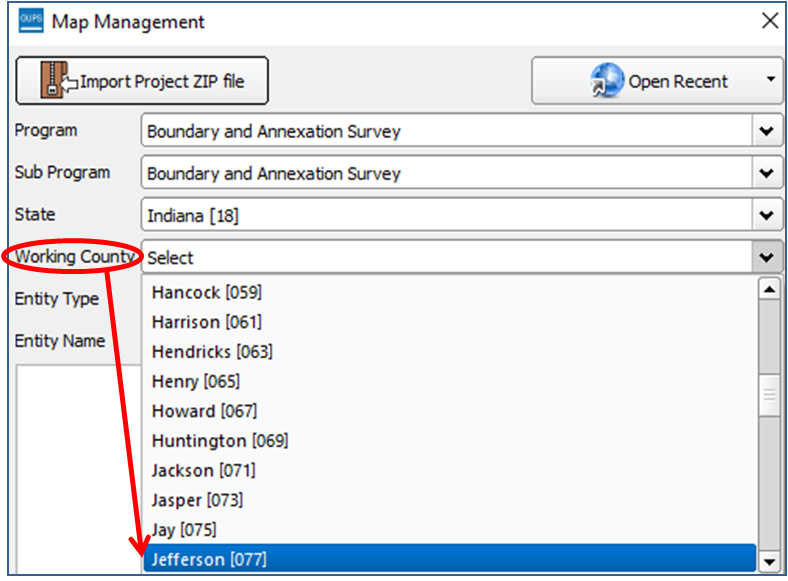Click the county list scroll up arrow
The image size is (788, 581).
pos(769,289)
